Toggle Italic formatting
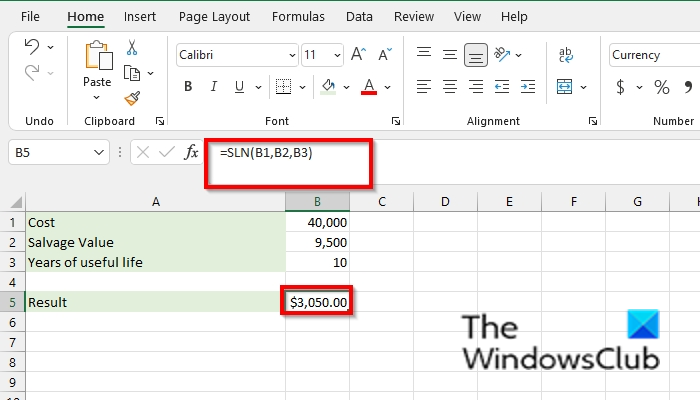 214,87
